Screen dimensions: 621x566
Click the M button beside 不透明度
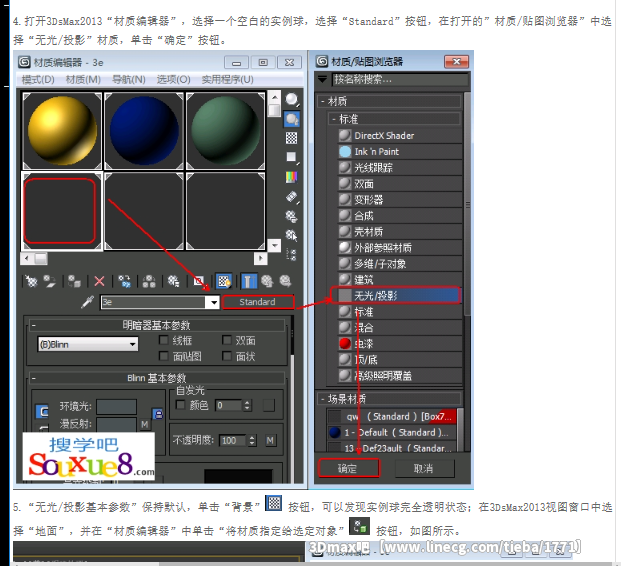(x=270, y=440)
